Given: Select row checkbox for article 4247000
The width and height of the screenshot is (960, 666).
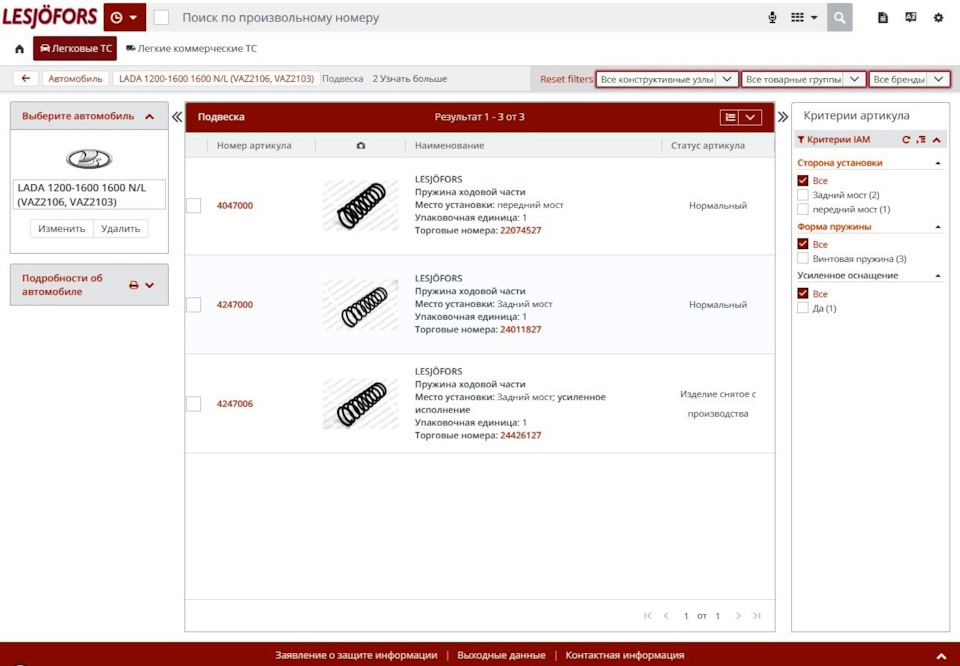Looking at the screenshot, I should 193,305.
